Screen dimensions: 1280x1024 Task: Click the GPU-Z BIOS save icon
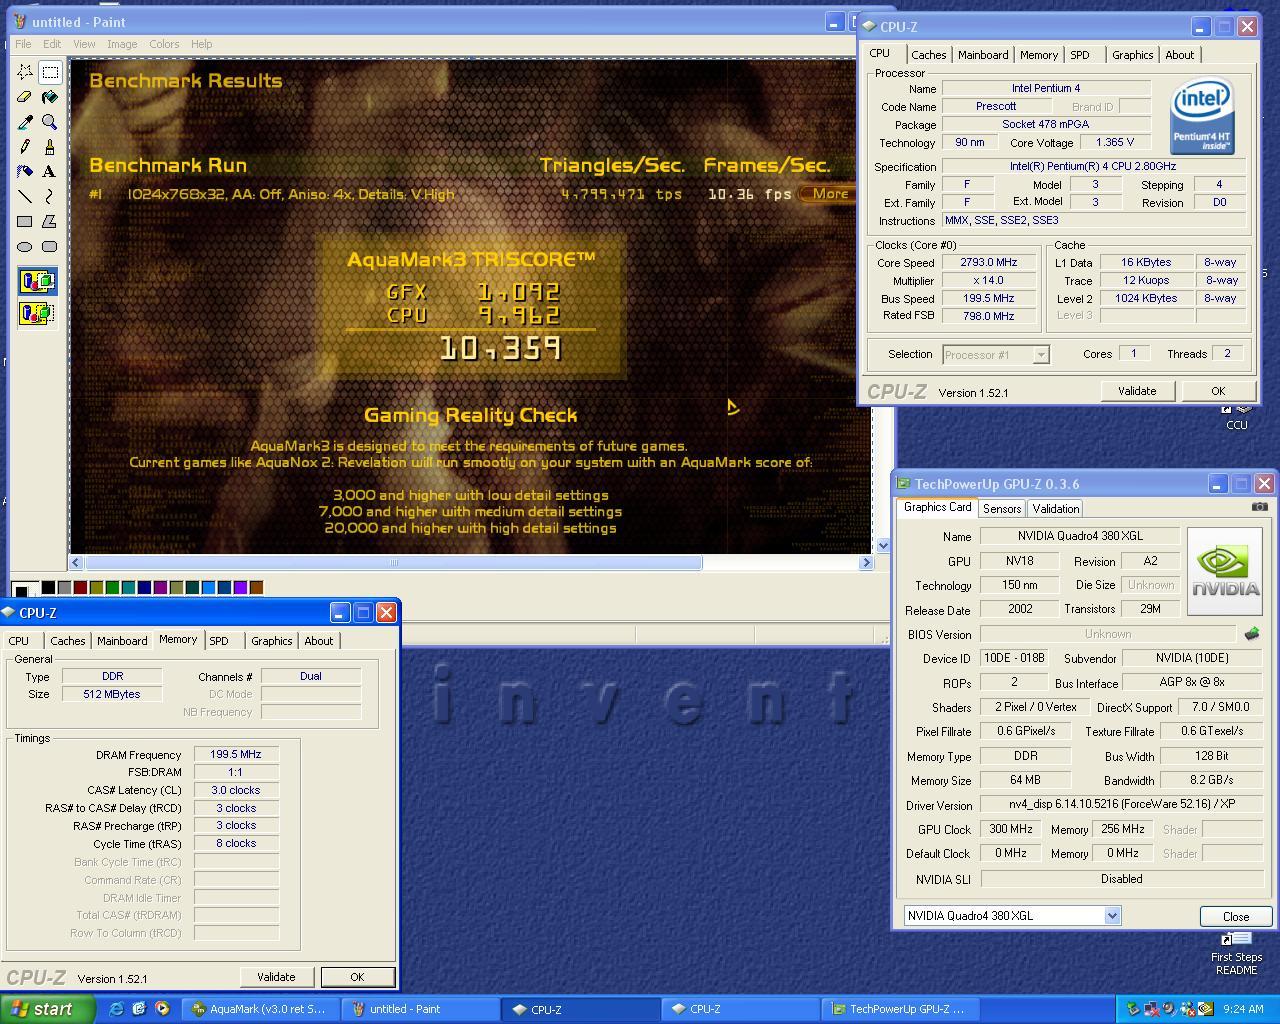pyautogui.click(x=1251, y=634)
